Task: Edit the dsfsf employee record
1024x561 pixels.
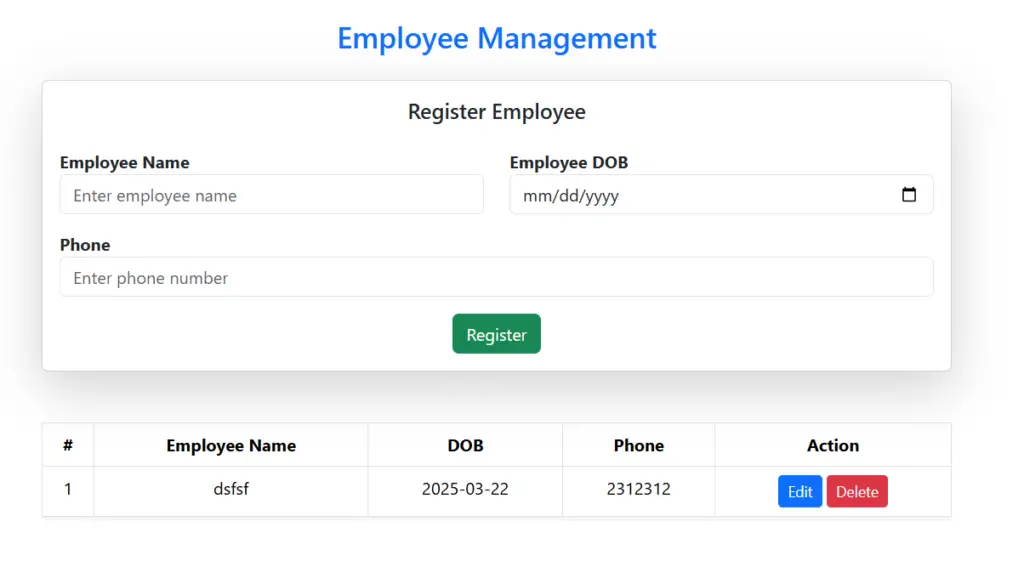Action: [x=799, y=491]
